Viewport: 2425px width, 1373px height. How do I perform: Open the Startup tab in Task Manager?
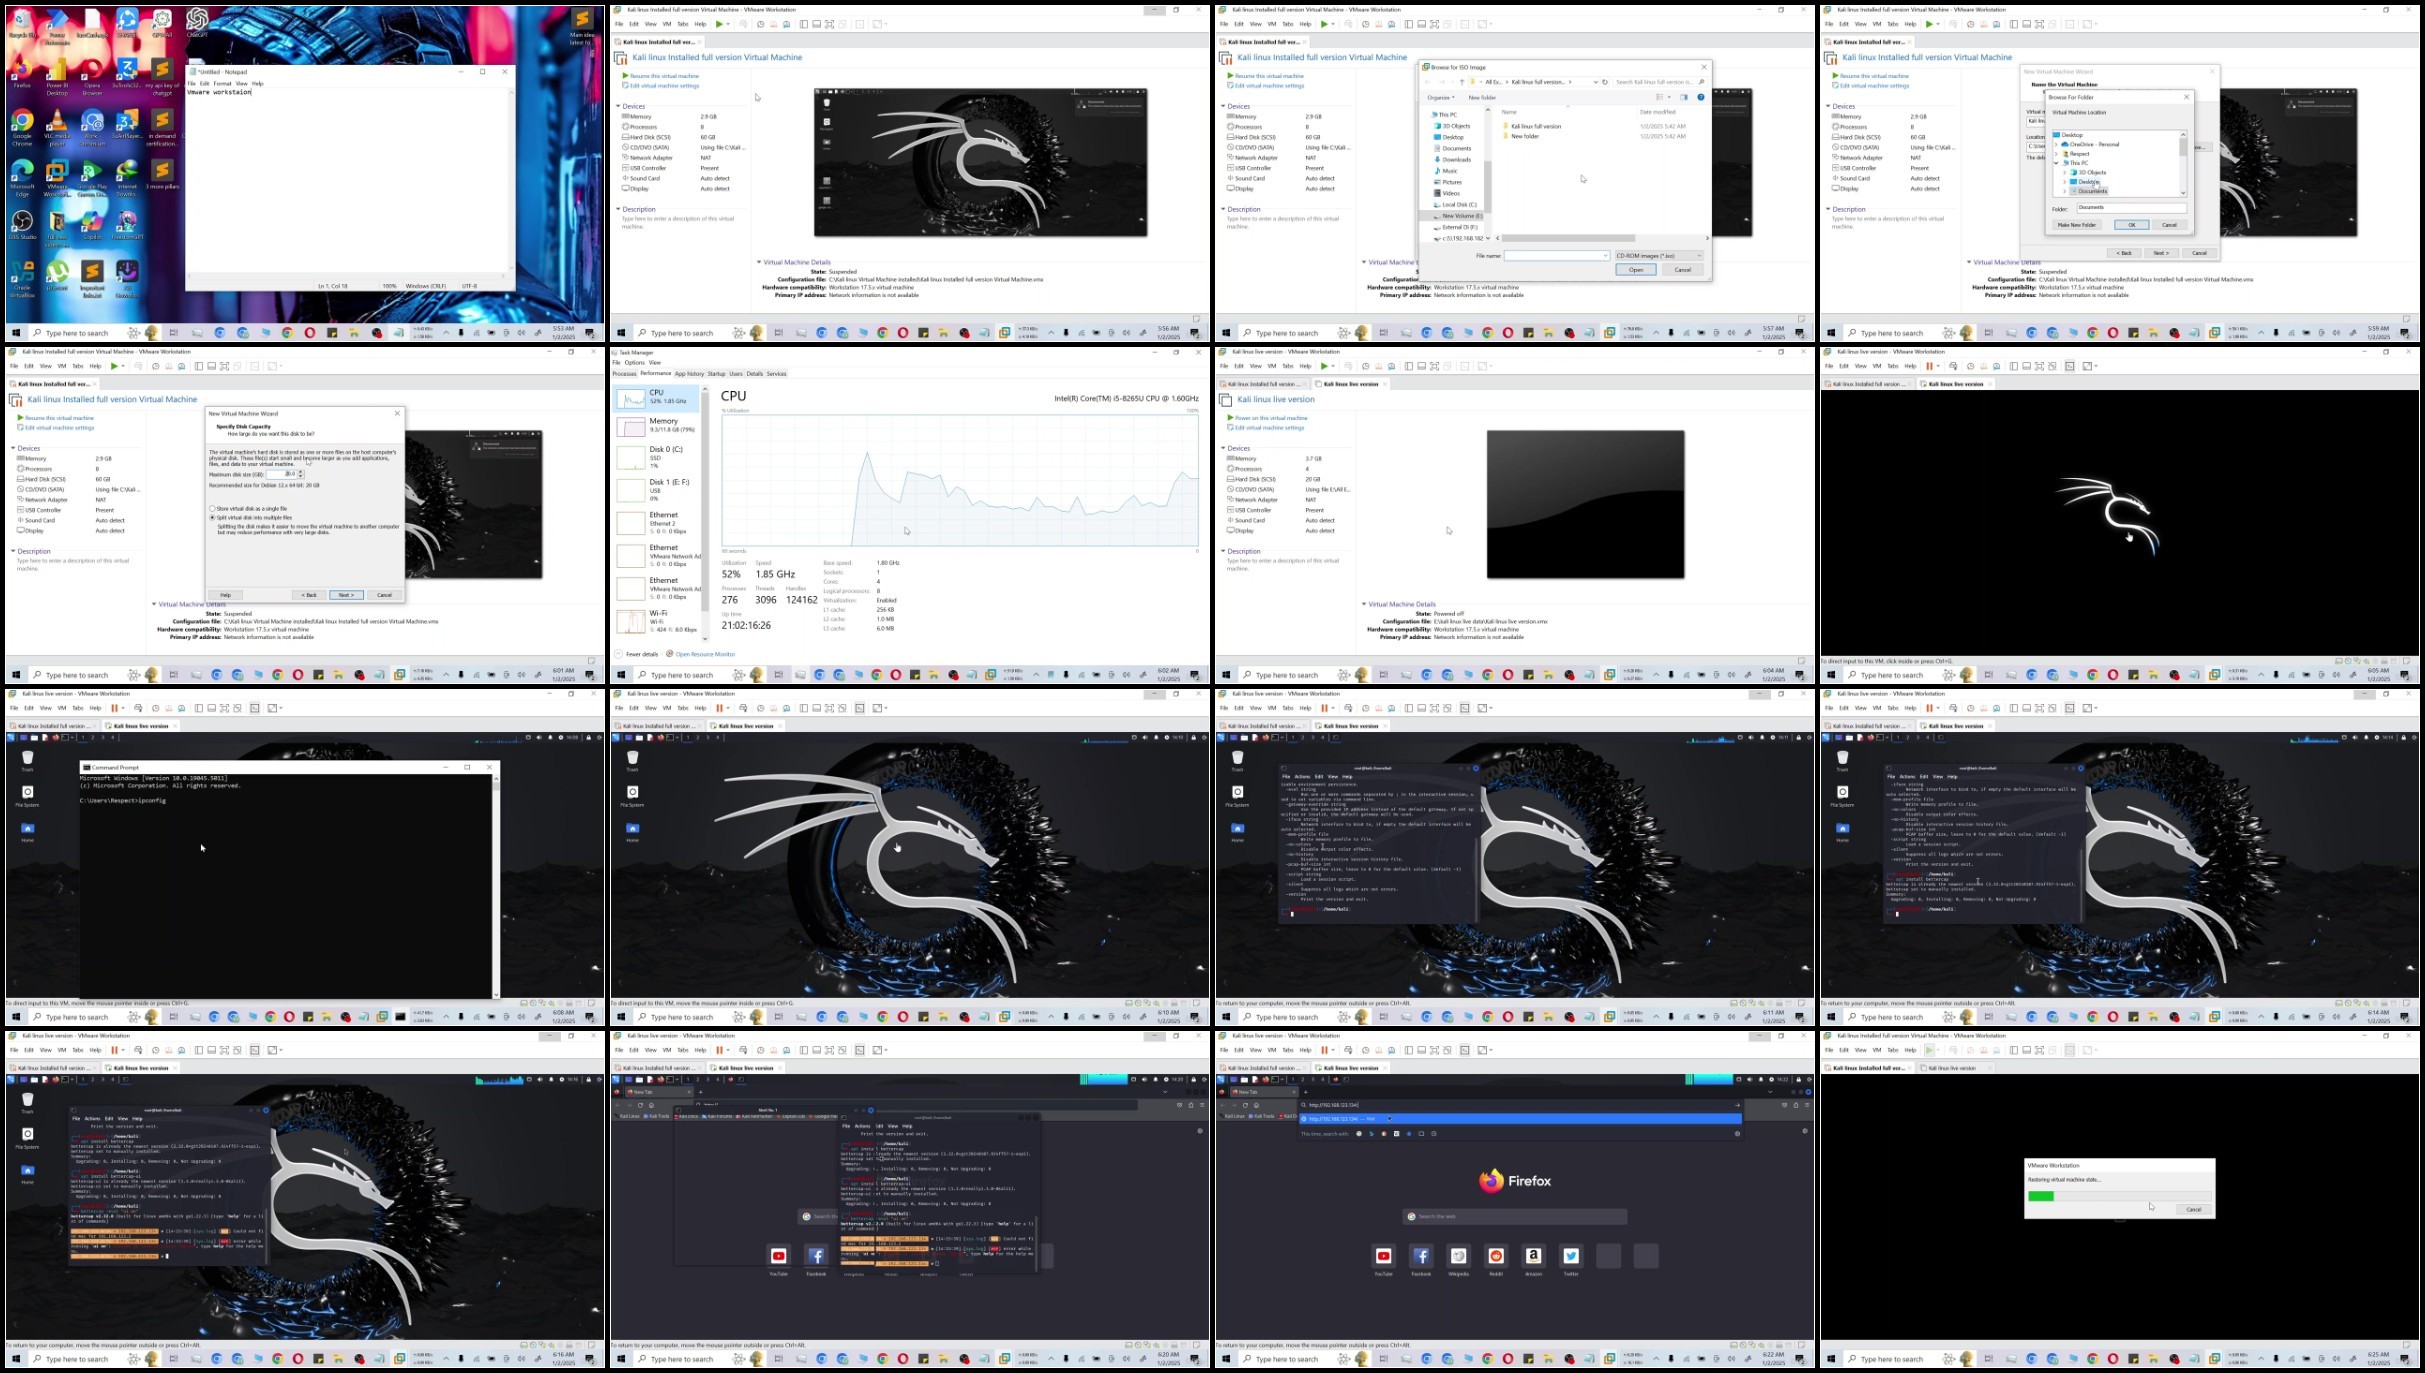click(716, 374)
